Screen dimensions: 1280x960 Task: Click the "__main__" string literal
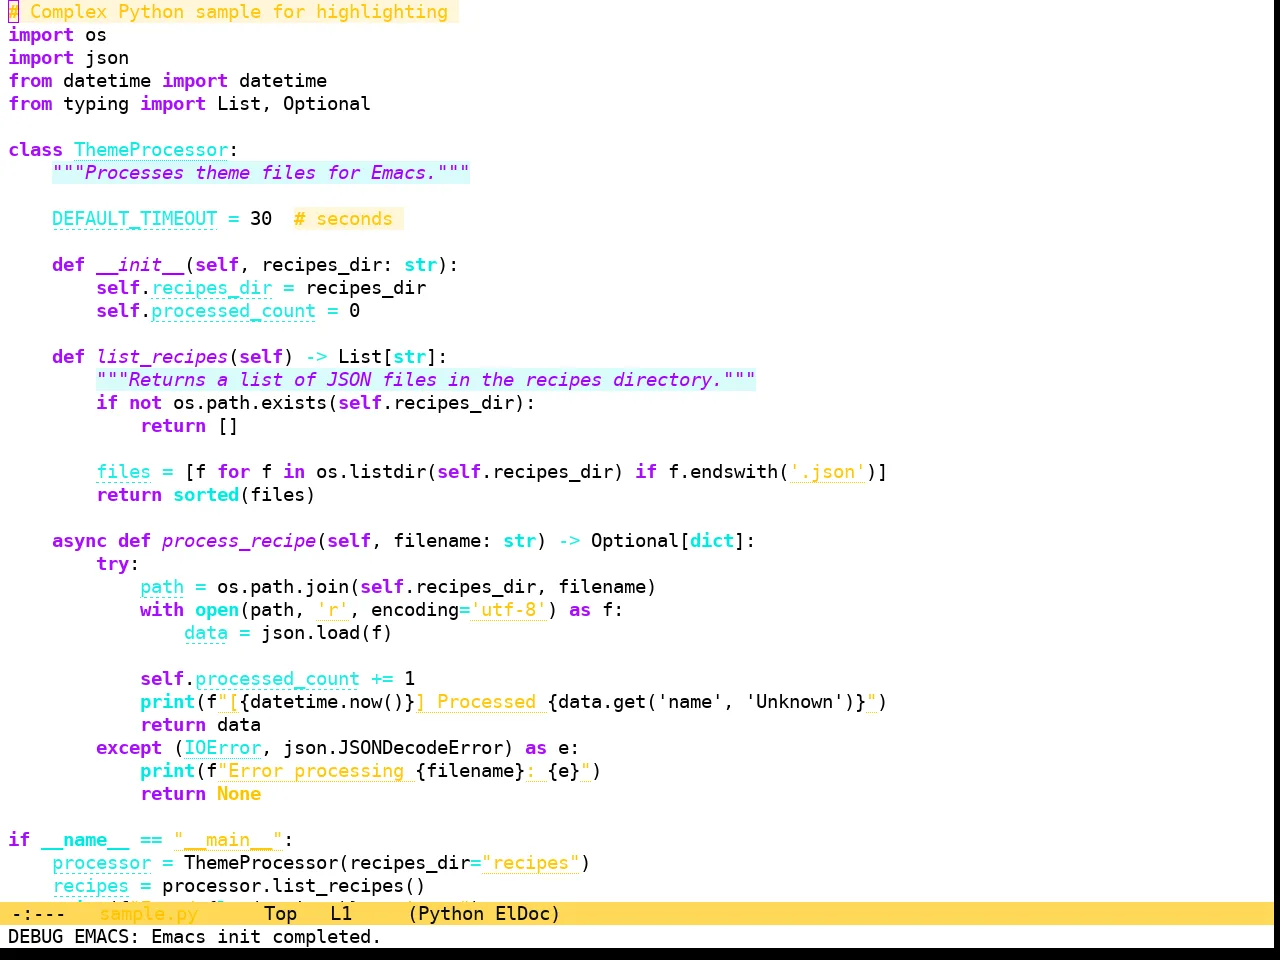228,840
